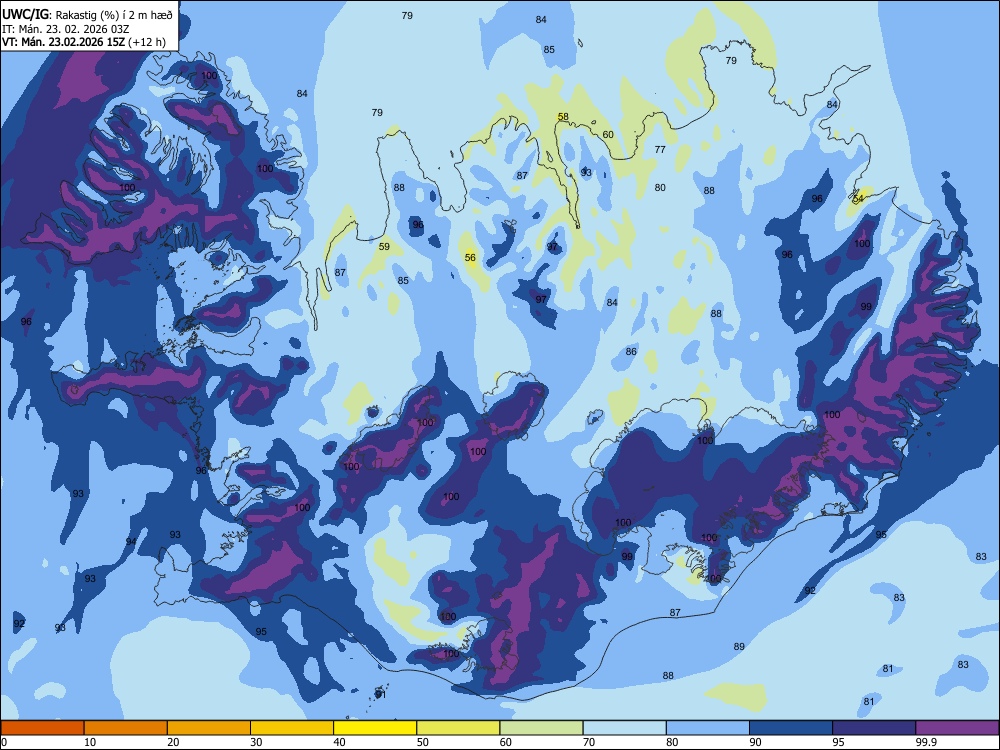Pick the 20–30% legend color block
Screen dimensions: 1000x750
(x=209, y=728)
